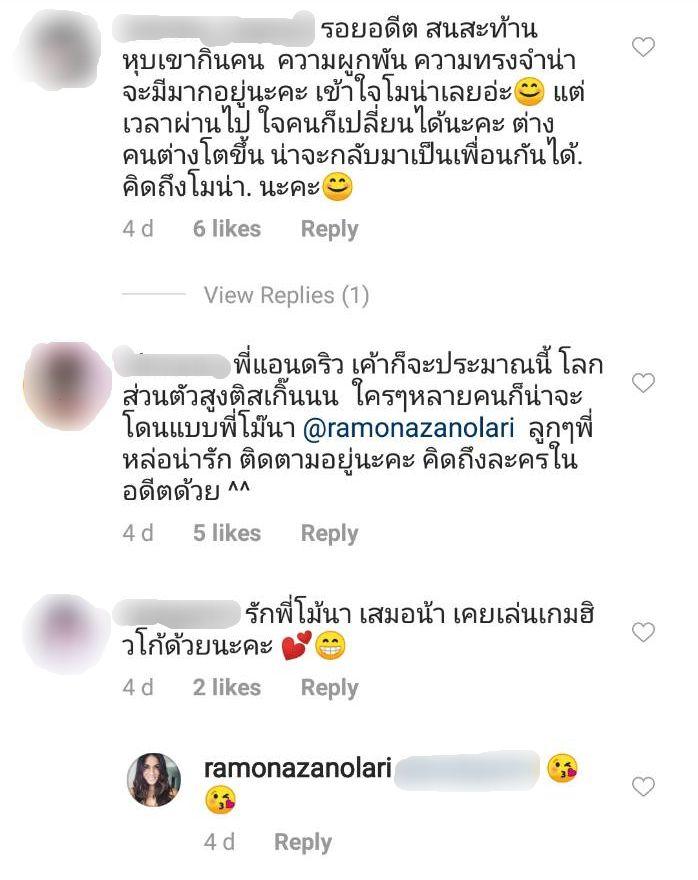View who gave 2 likes

(x=227, y=688)
